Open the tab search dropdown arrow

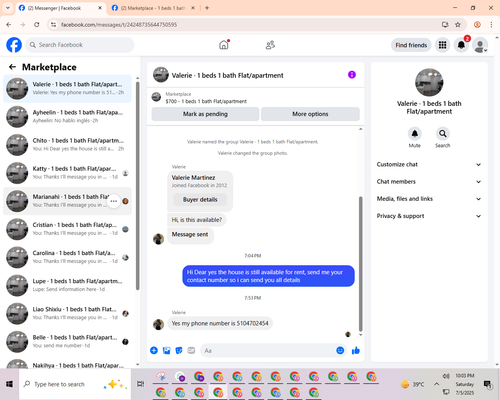coord(8,8)
